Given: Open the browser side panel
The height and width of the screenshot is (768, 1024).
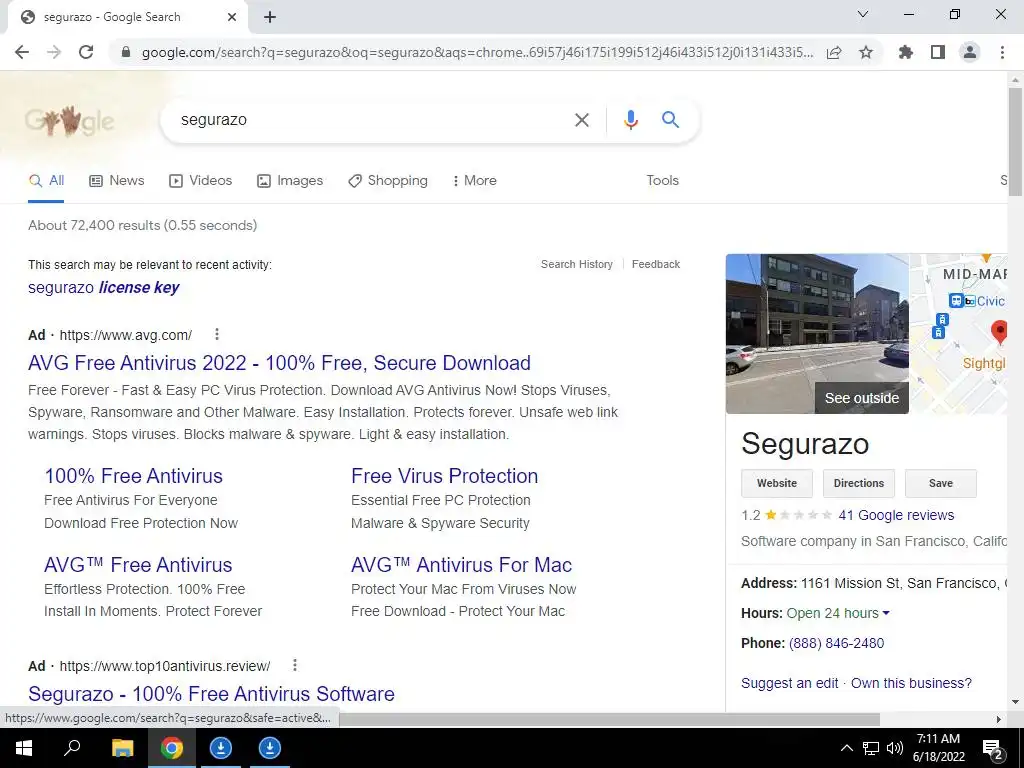Looking at the screenshot, I should click(938, 52).
